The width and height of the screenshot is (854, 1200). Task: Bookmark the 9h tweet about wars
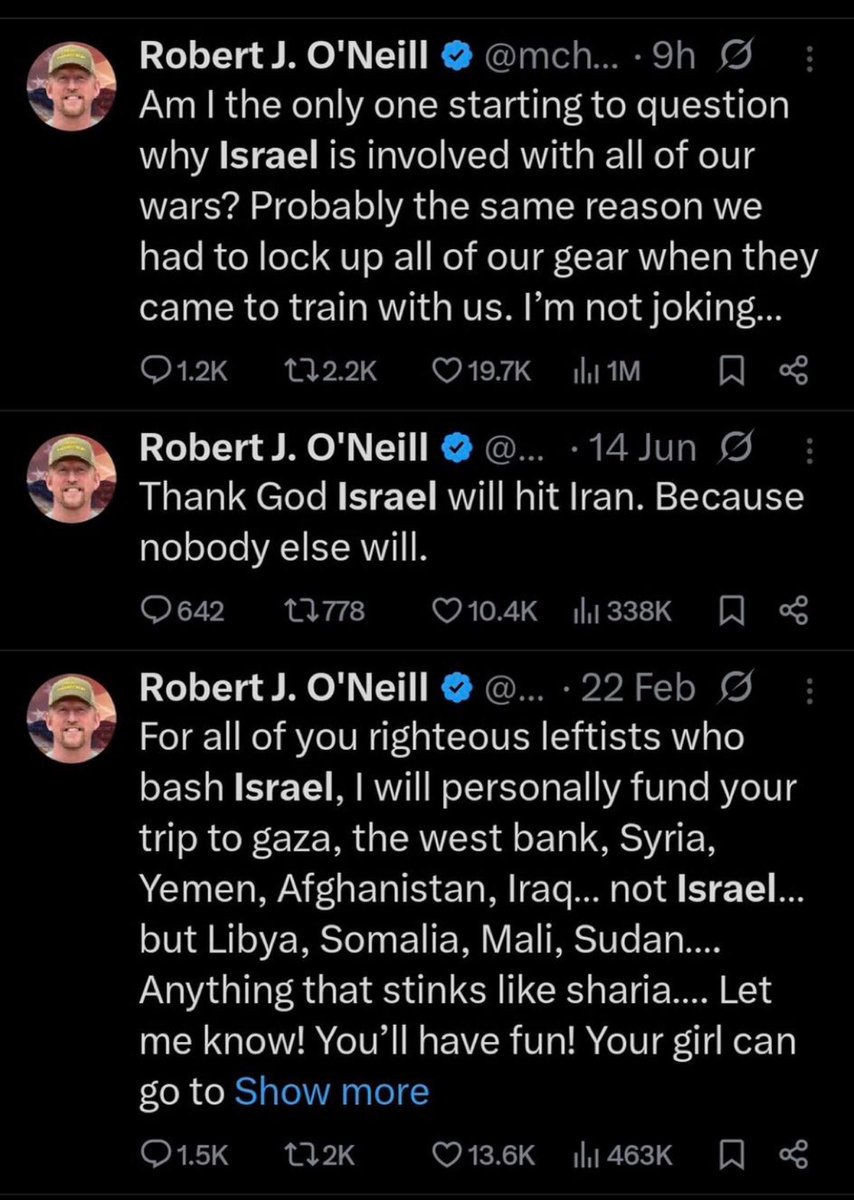click(732, 371)
